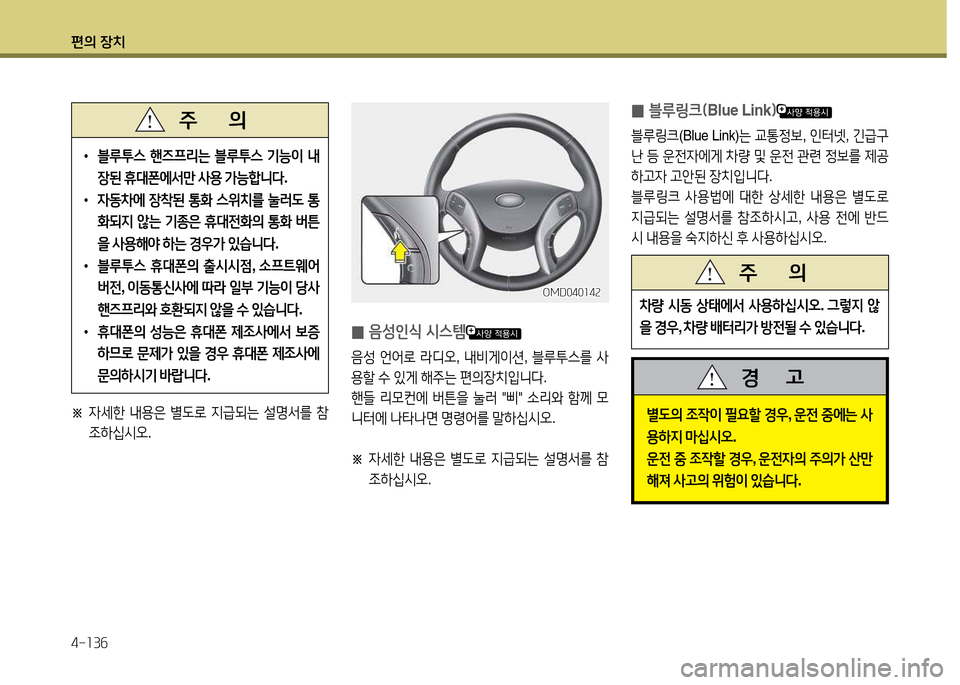Click the text 운전 중 조작할 경우

(700, 459)
